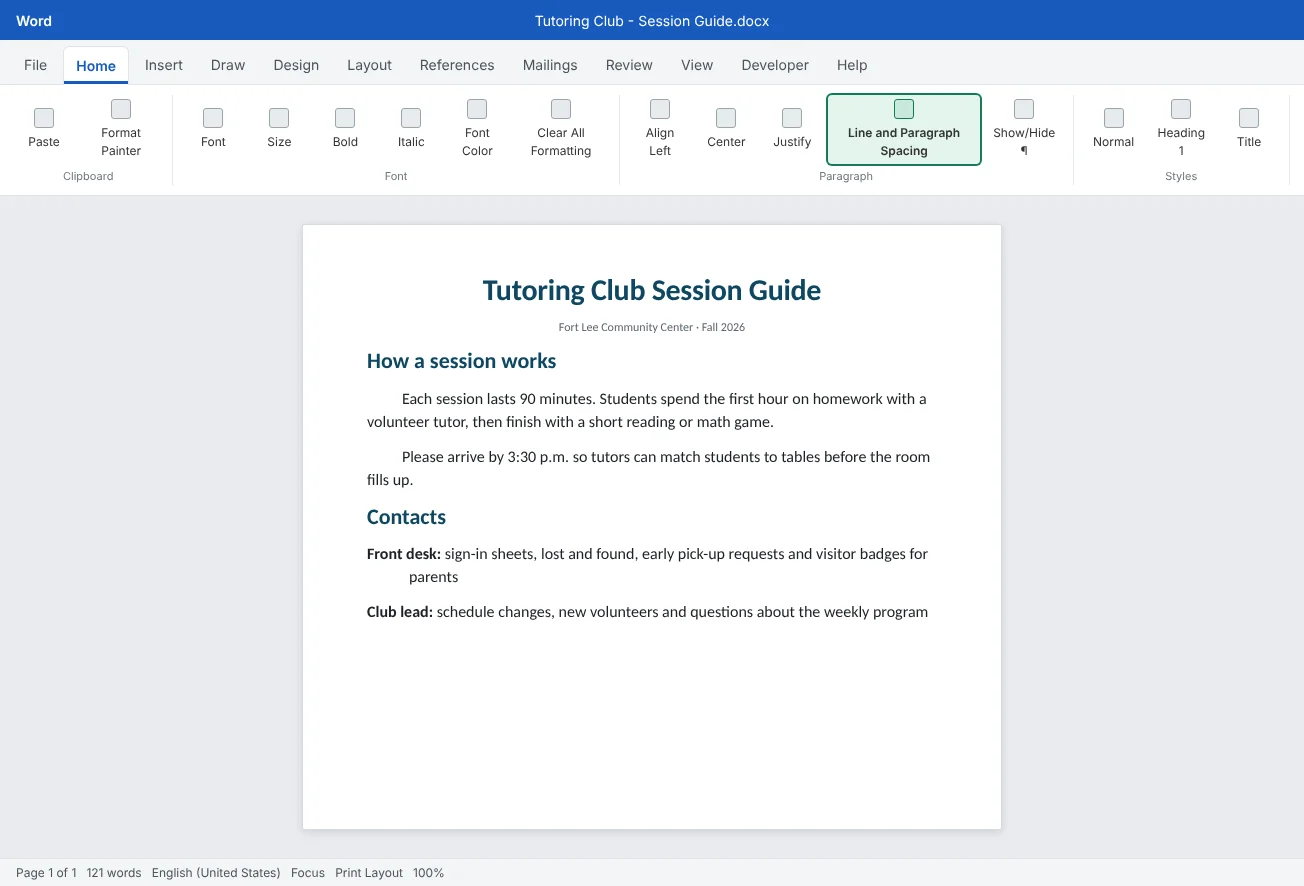Open the Font ribbon button
Image resolution: width=1304 pixels, height=886 pixels.
[213, 129]
